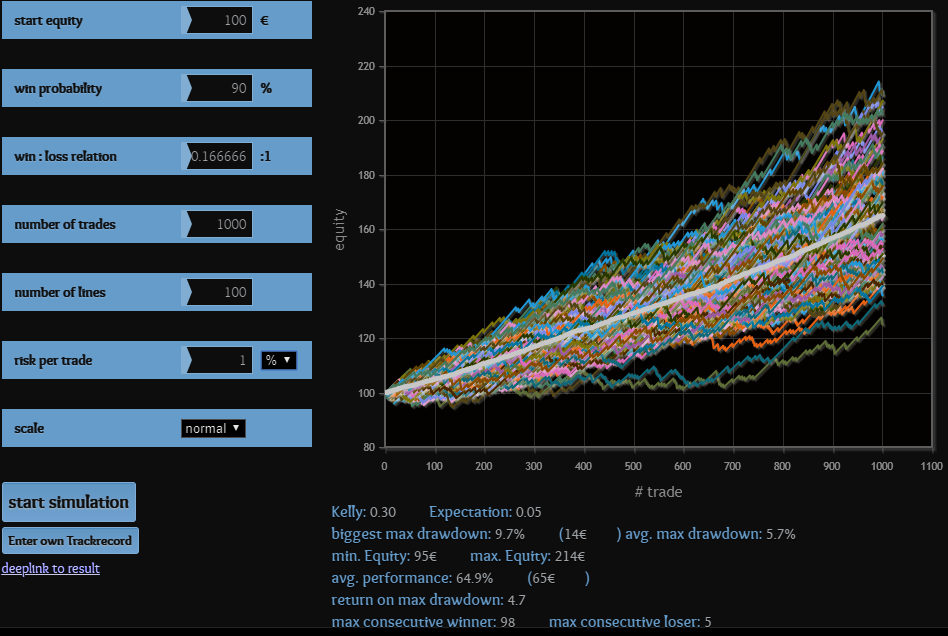This screenshot has width=948, height=636.
Task: Open the deeplink to result link
Action: (x=50, y=569)
